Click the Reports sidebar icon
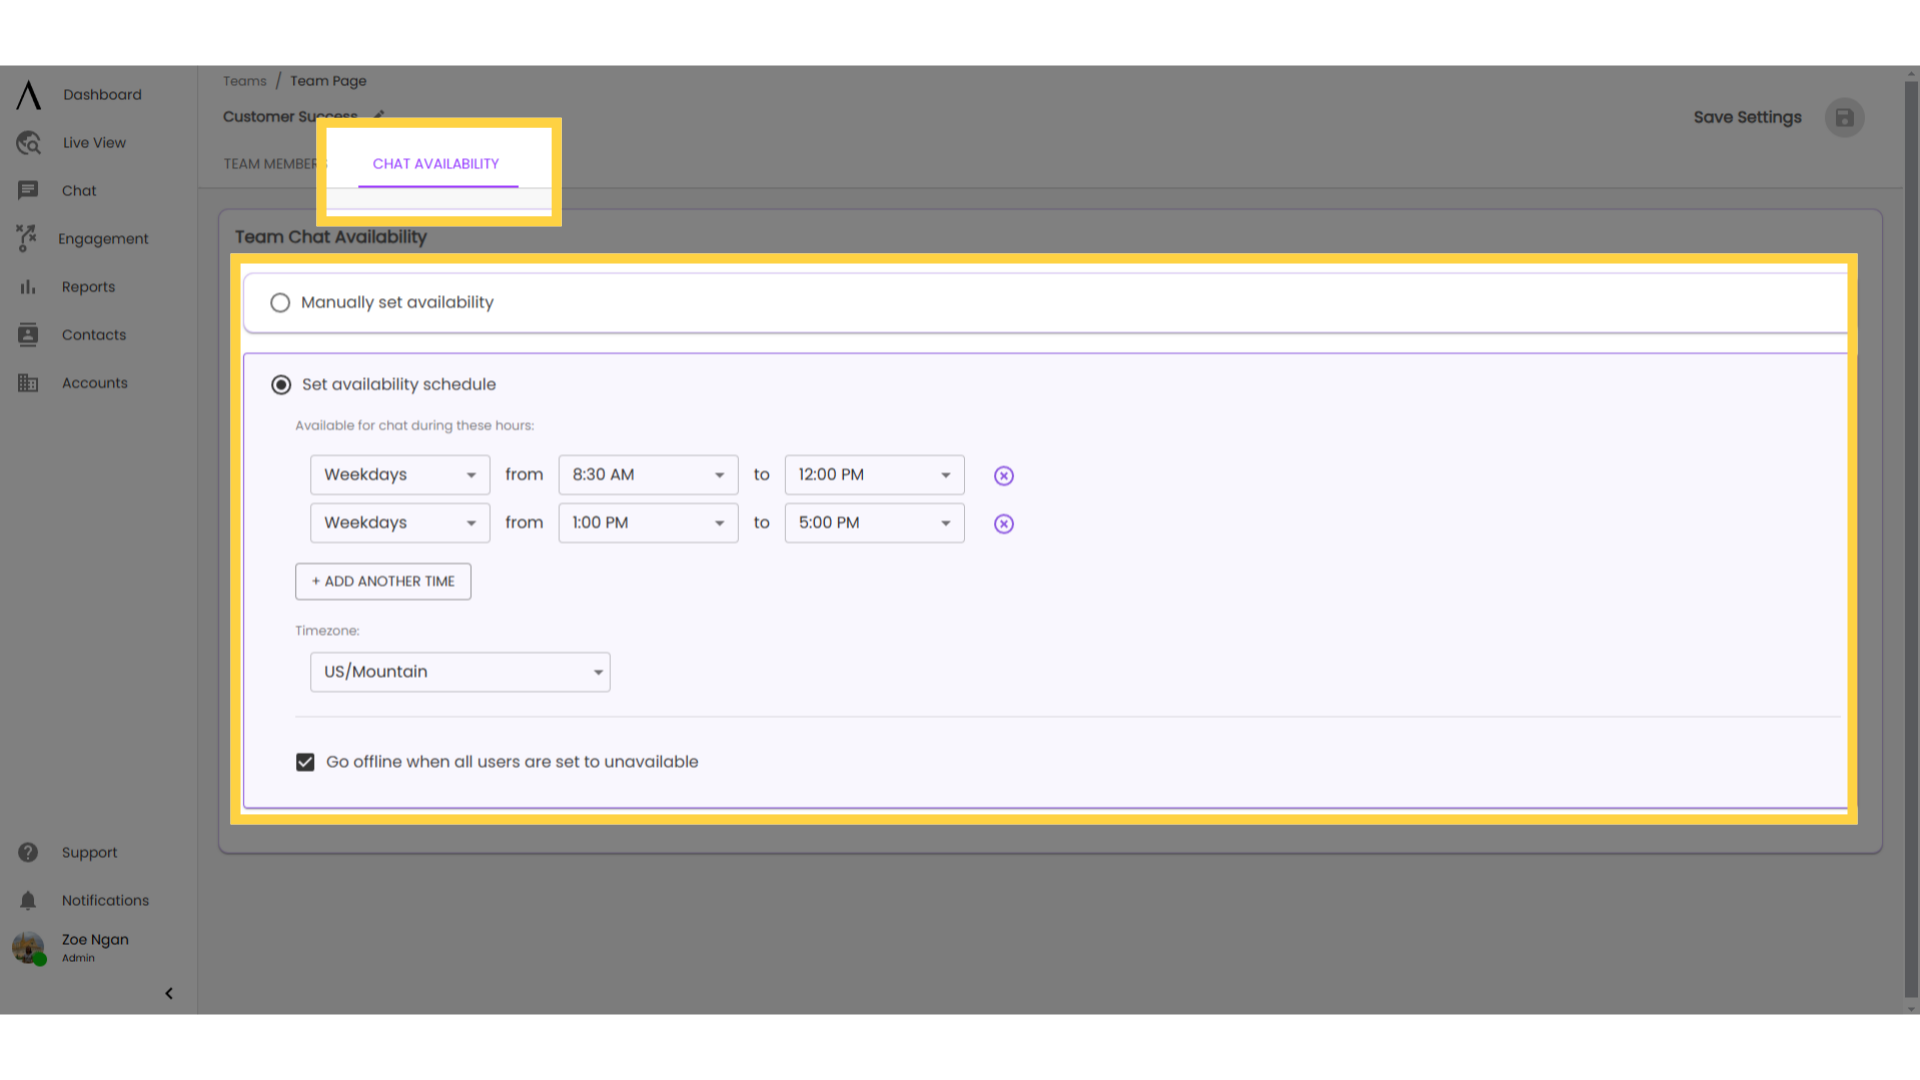Viewport: 1920px width, 1080px height. click(x=28, y=286)
